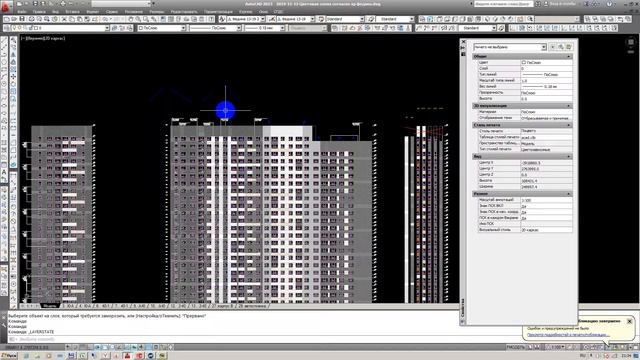Viewport: 640px width, 360px height.
Task: Open the Файл menu
Action: pos(22,12)
